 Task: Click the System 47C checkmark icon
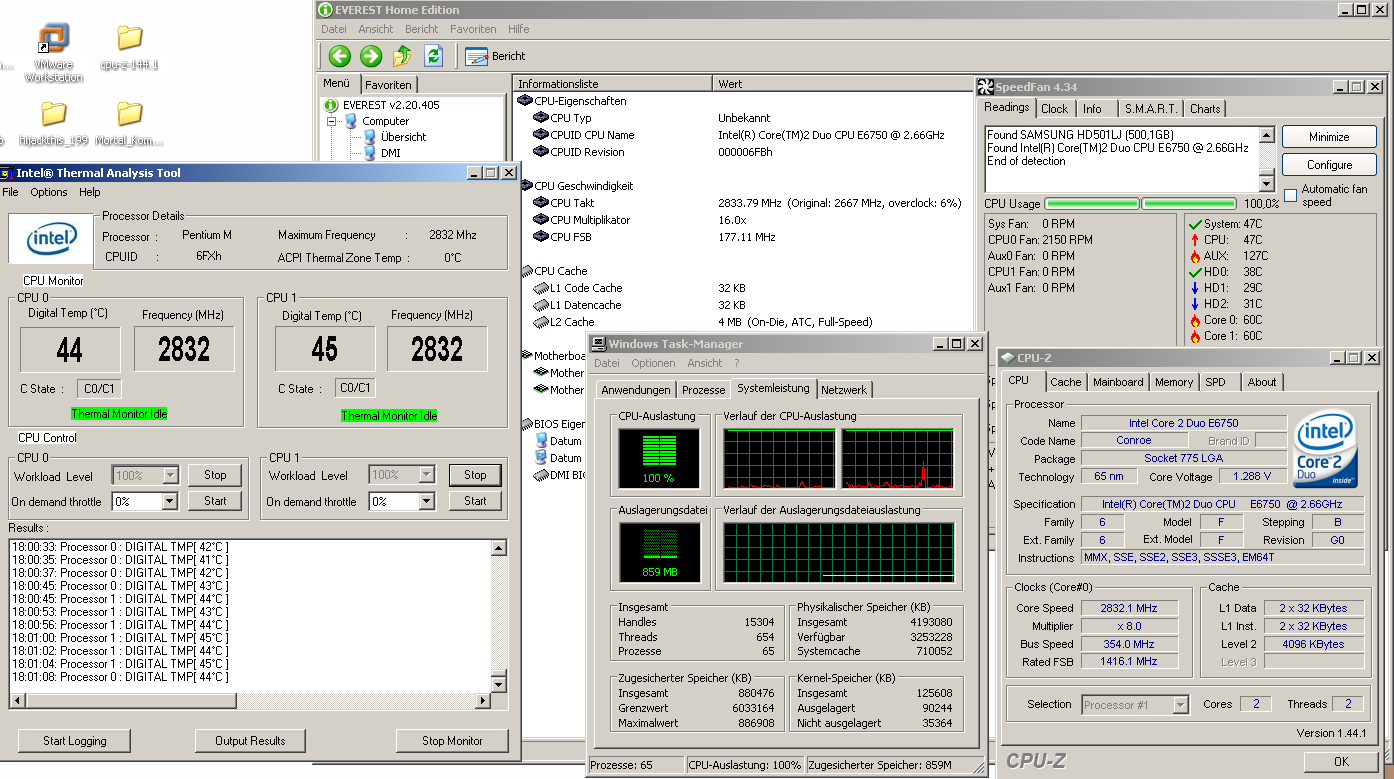1194,224
